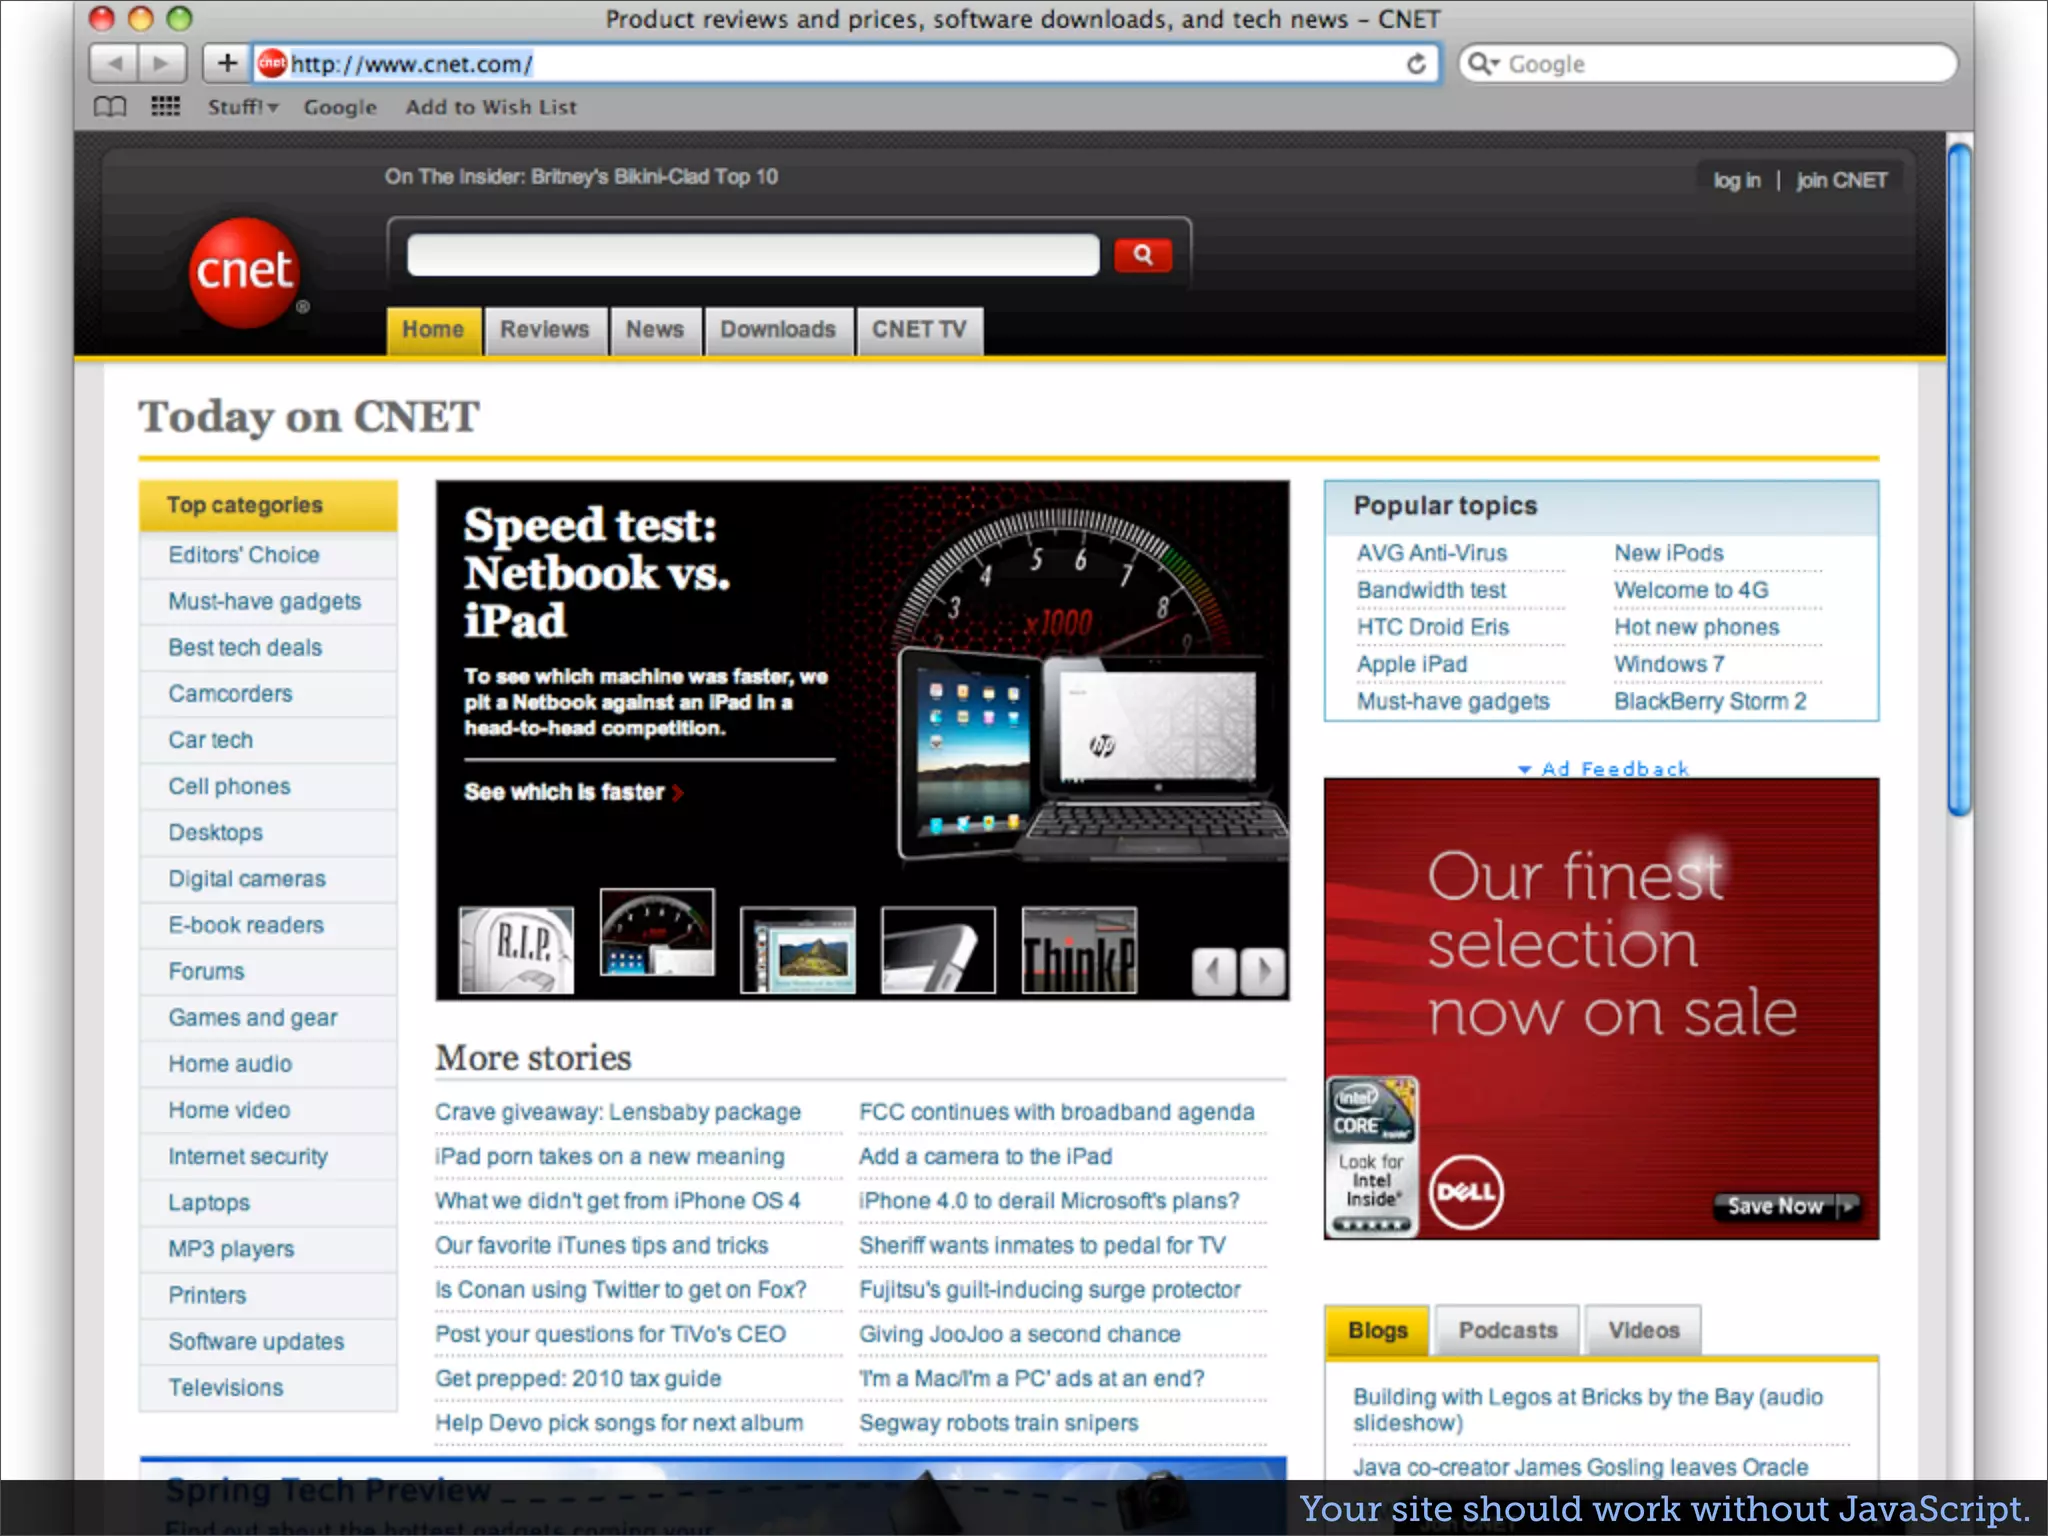Open the bookmarks book icon
2048x1536 pixels.
(x=110, y=107)
